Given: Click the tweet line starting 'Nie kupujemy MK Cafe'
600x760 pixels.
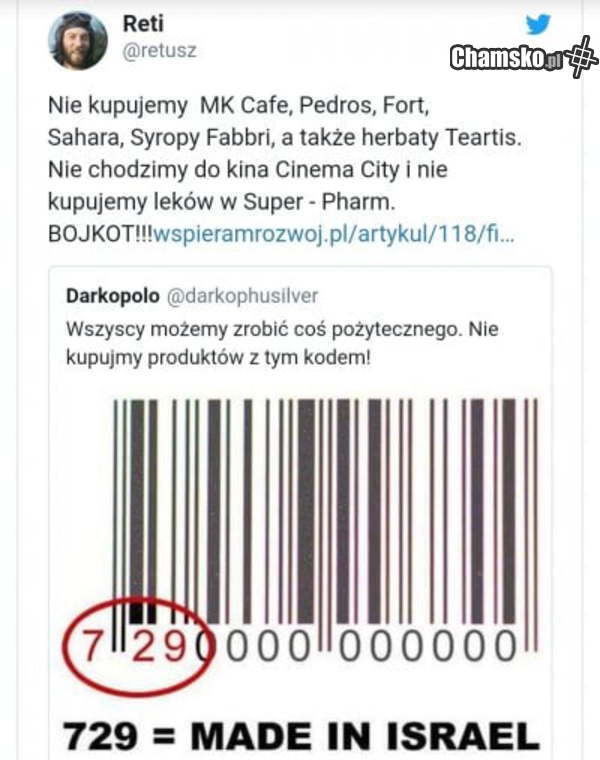Looking at the screenshot, I should pos(238,105).
